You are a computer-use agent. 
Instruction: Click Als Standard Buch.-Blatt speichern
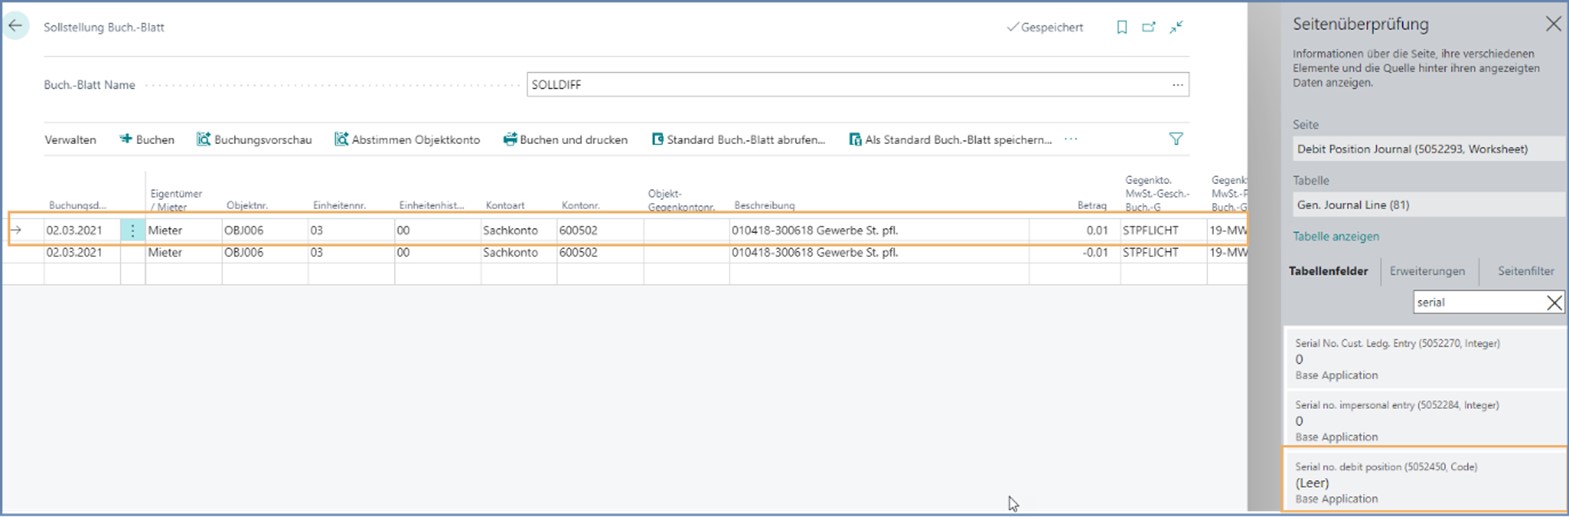[x=950, y=140]
